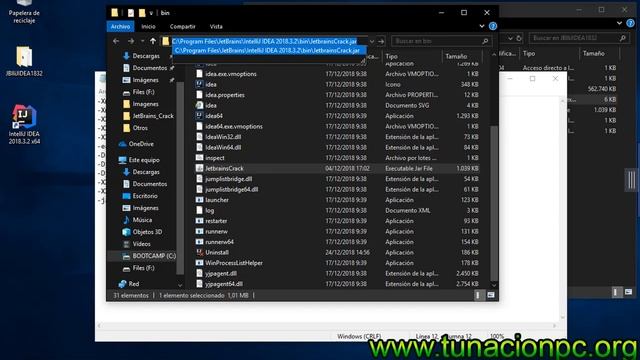This screenshot has height=360, width=640.
Task: Select the idea64 application icon
Action: (x=199, y=116)
